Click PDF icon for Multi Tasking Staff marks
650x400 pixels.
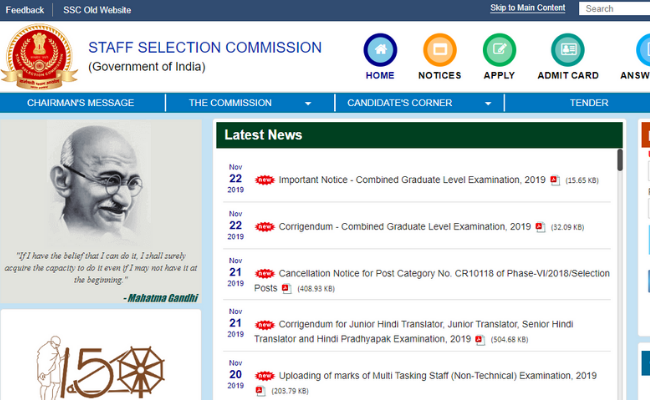coord(261,390)
